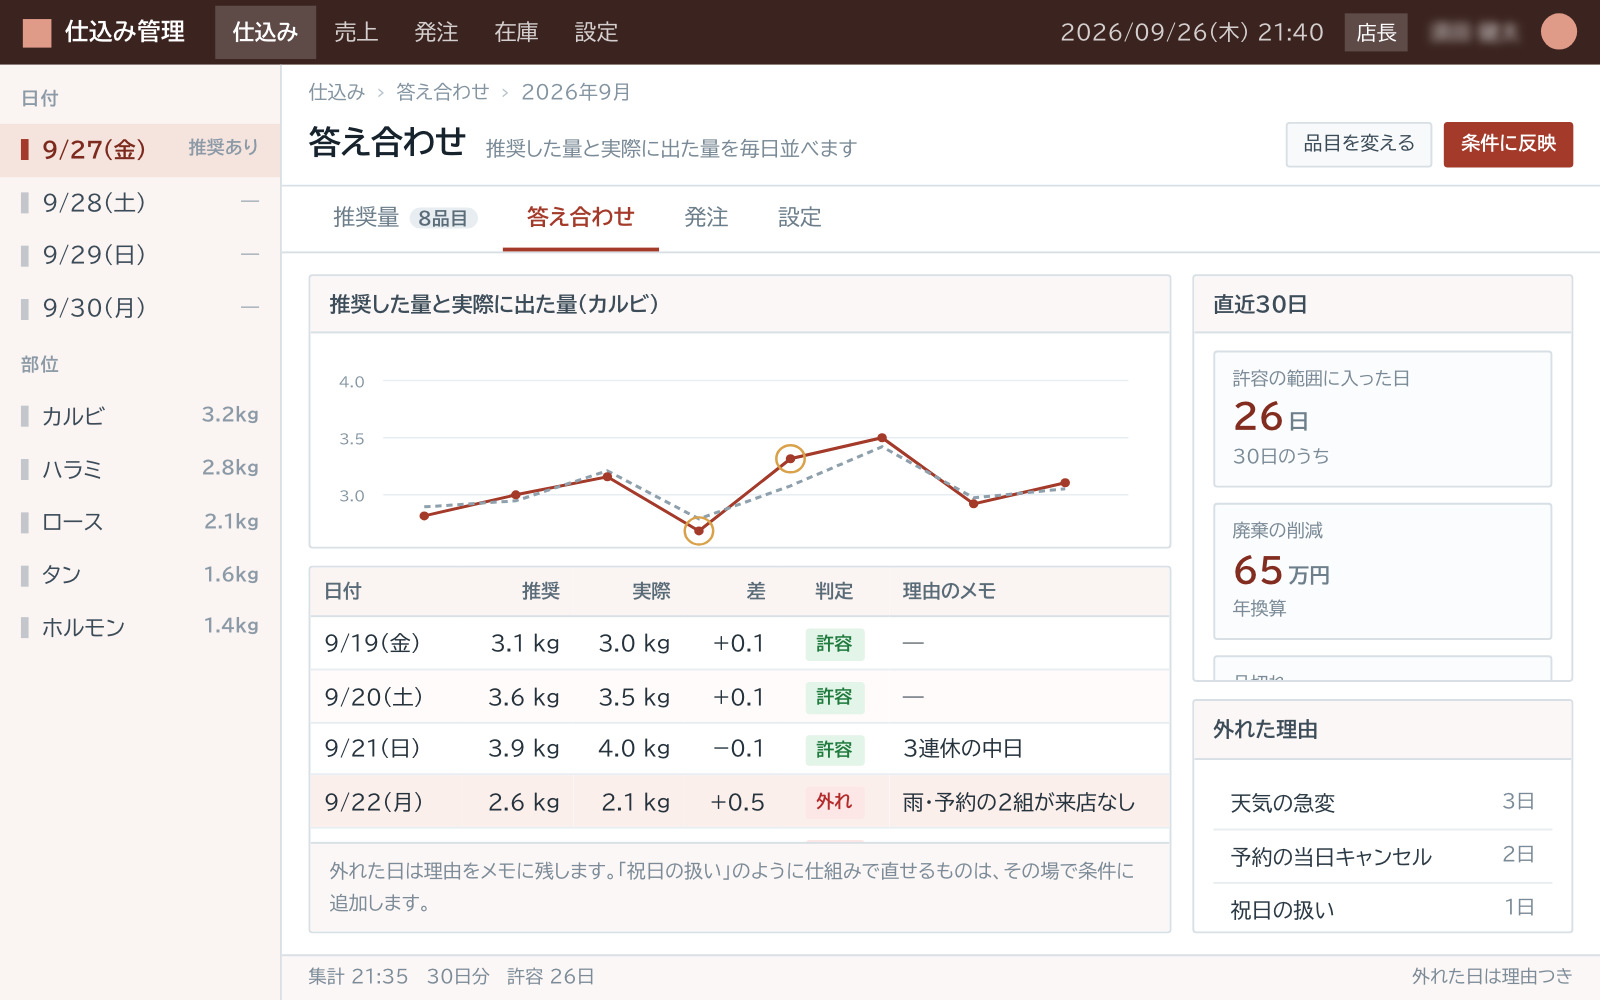This screenshot has height=1000, width=1600.
Task: Select the date 9/27(金) in sidebar
Action: tap(140, 150)
